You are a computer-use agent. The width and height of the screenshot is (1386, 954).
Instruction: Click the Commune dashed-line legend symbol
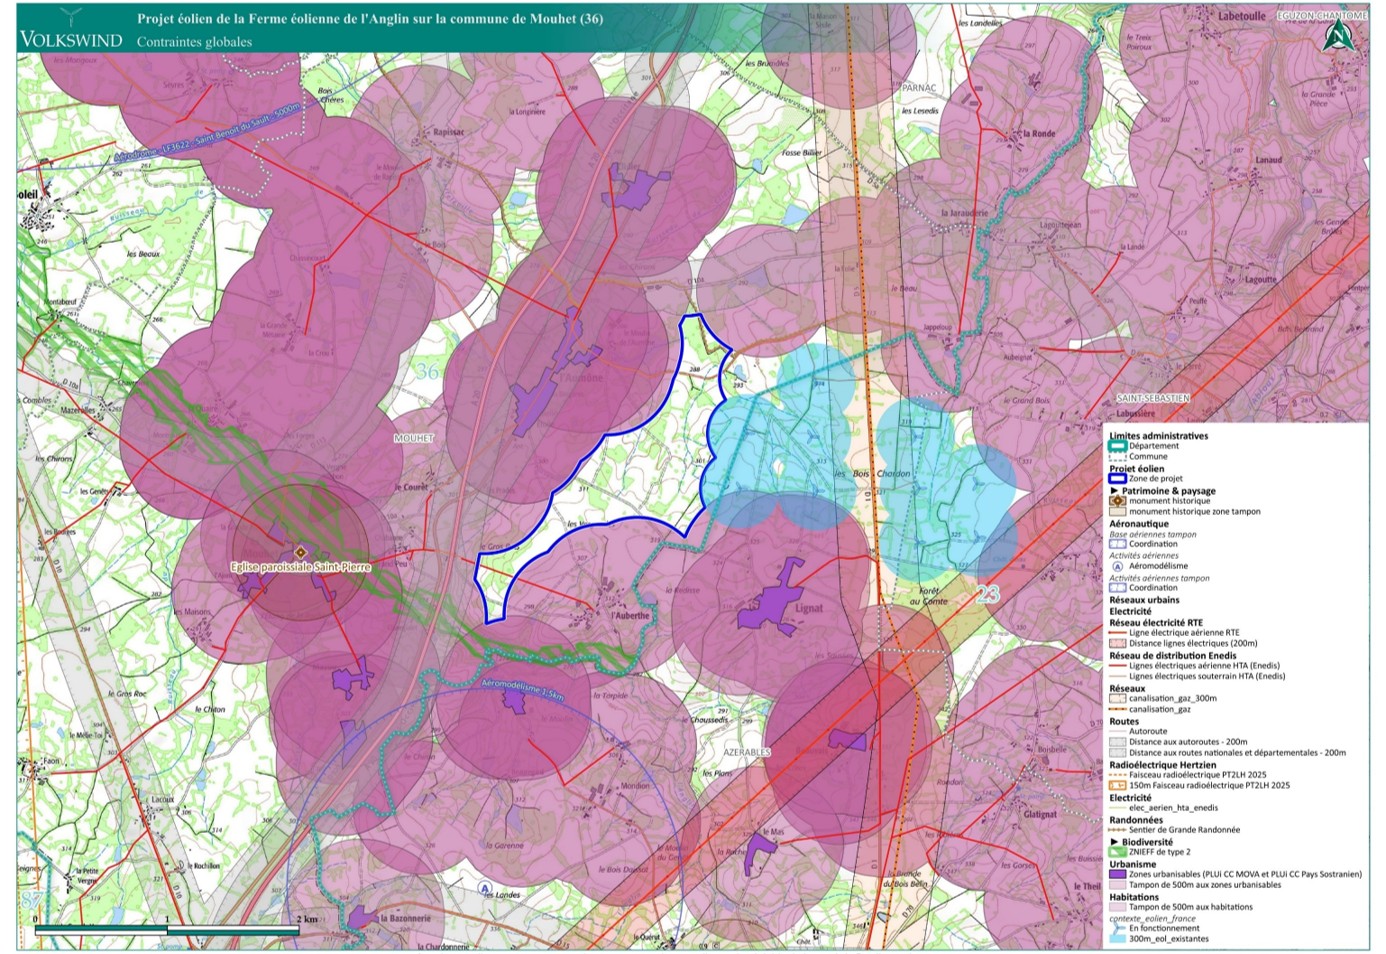click(x=1117, y=457)
